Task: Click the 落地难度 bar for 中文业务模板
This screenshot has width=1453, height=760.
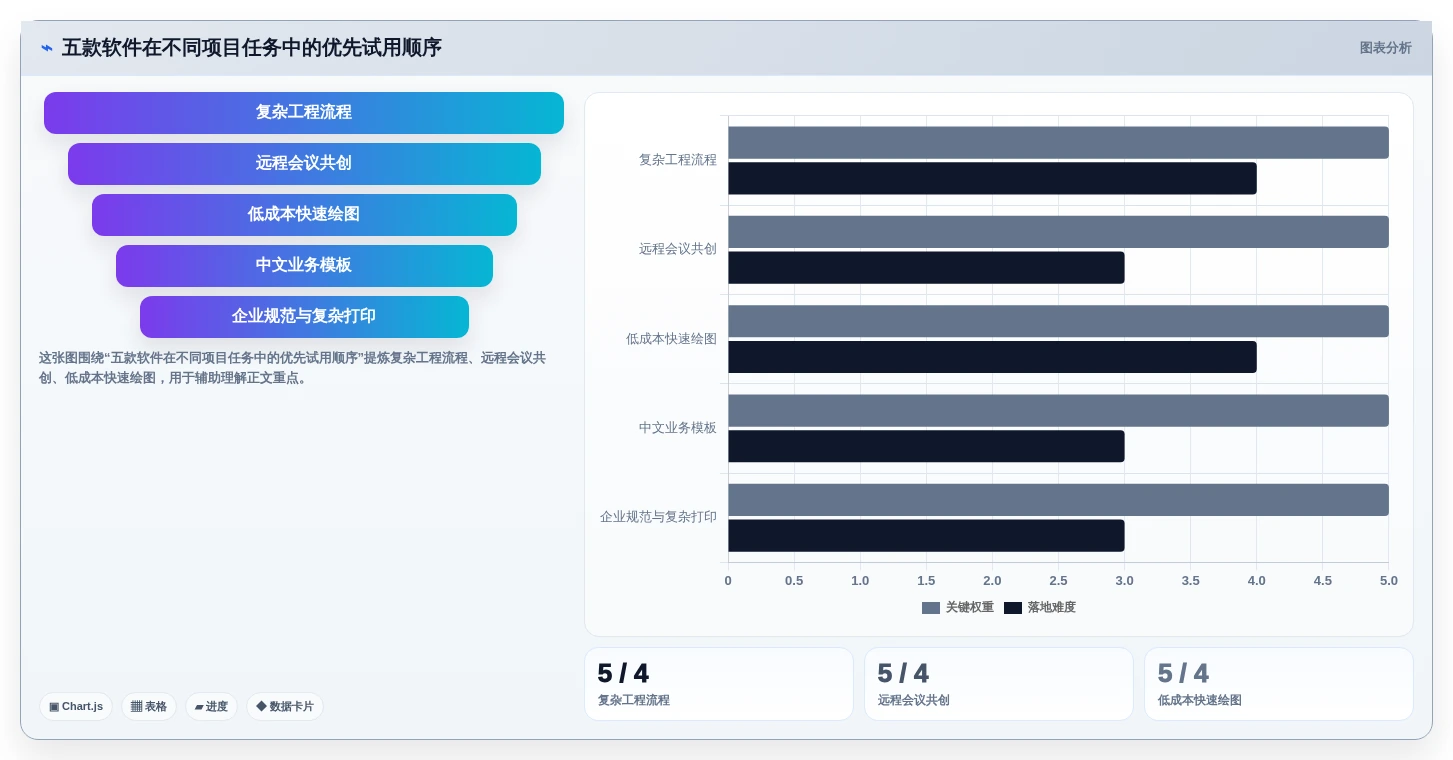Action: (926, 446)
